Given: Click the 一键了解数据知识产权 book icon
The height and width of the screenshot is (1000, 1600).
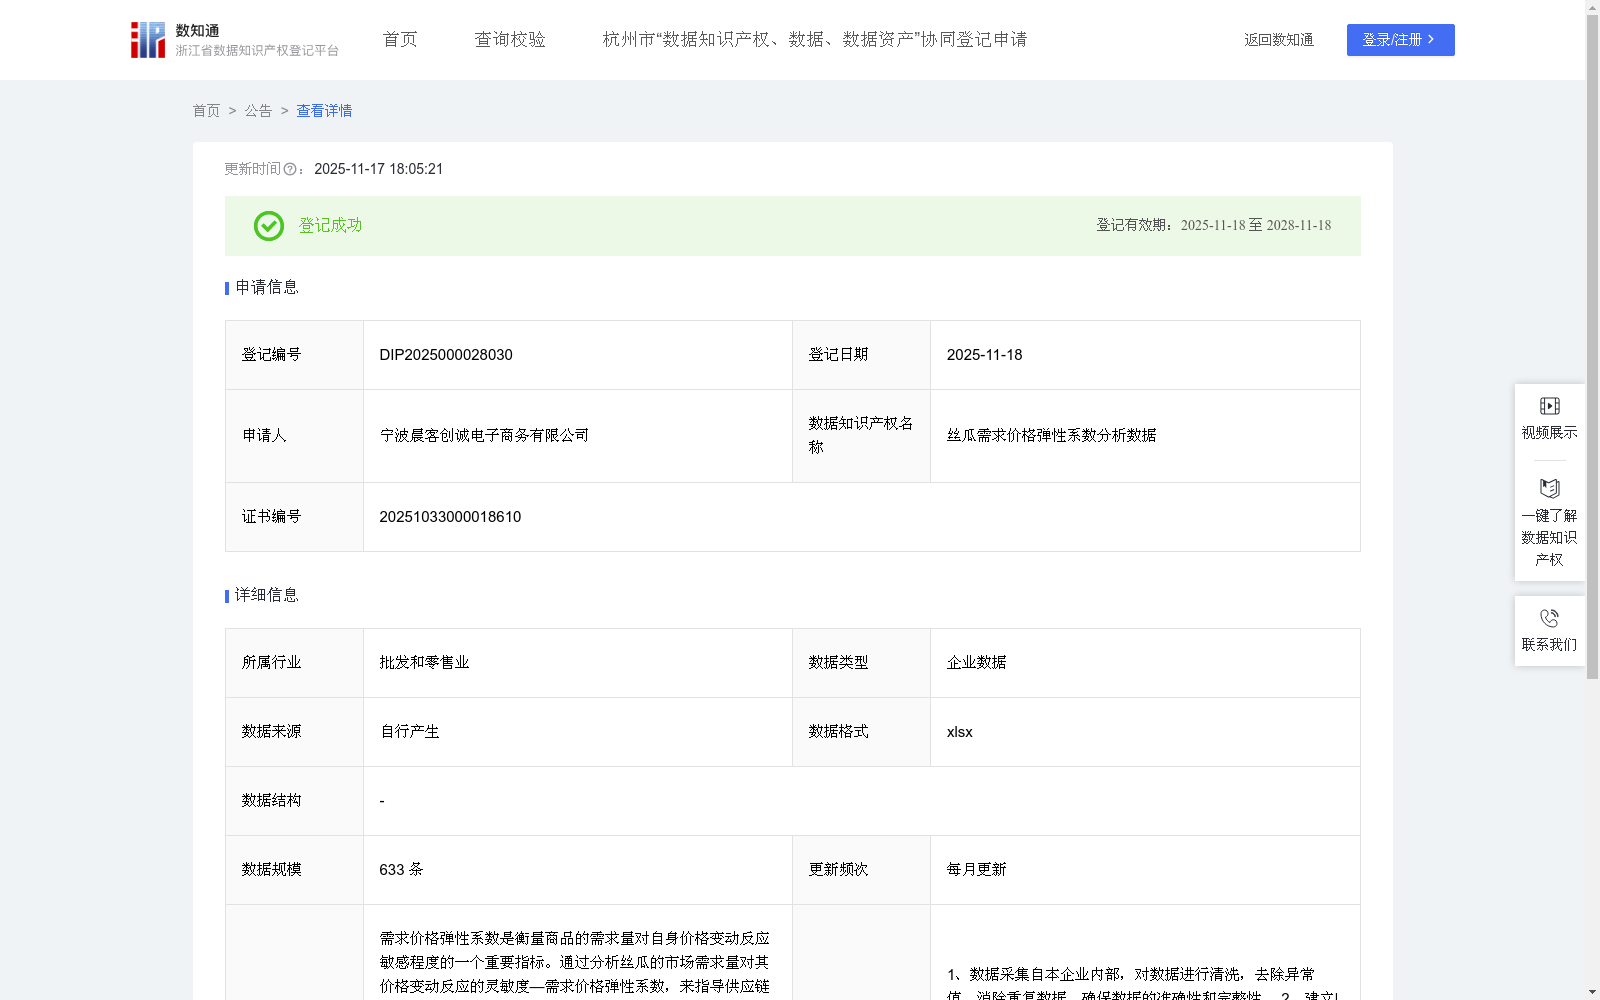Looking at the screenshot, I should coord(1548,489).
